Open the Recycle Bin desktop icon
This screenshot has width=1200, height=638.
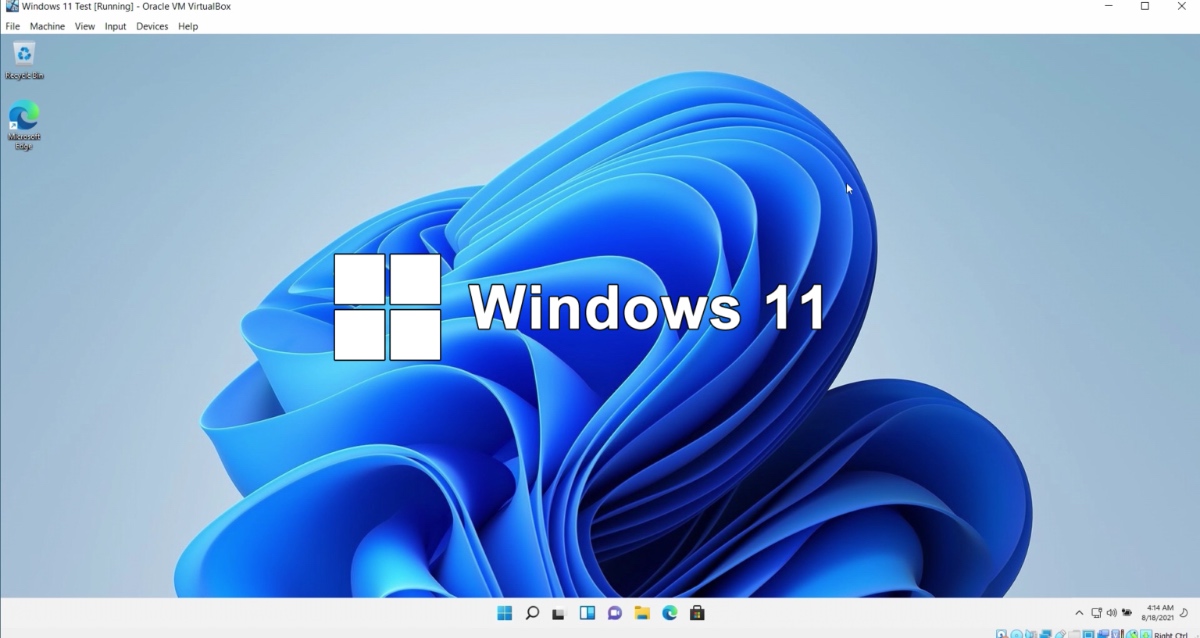tap(24, 60)
